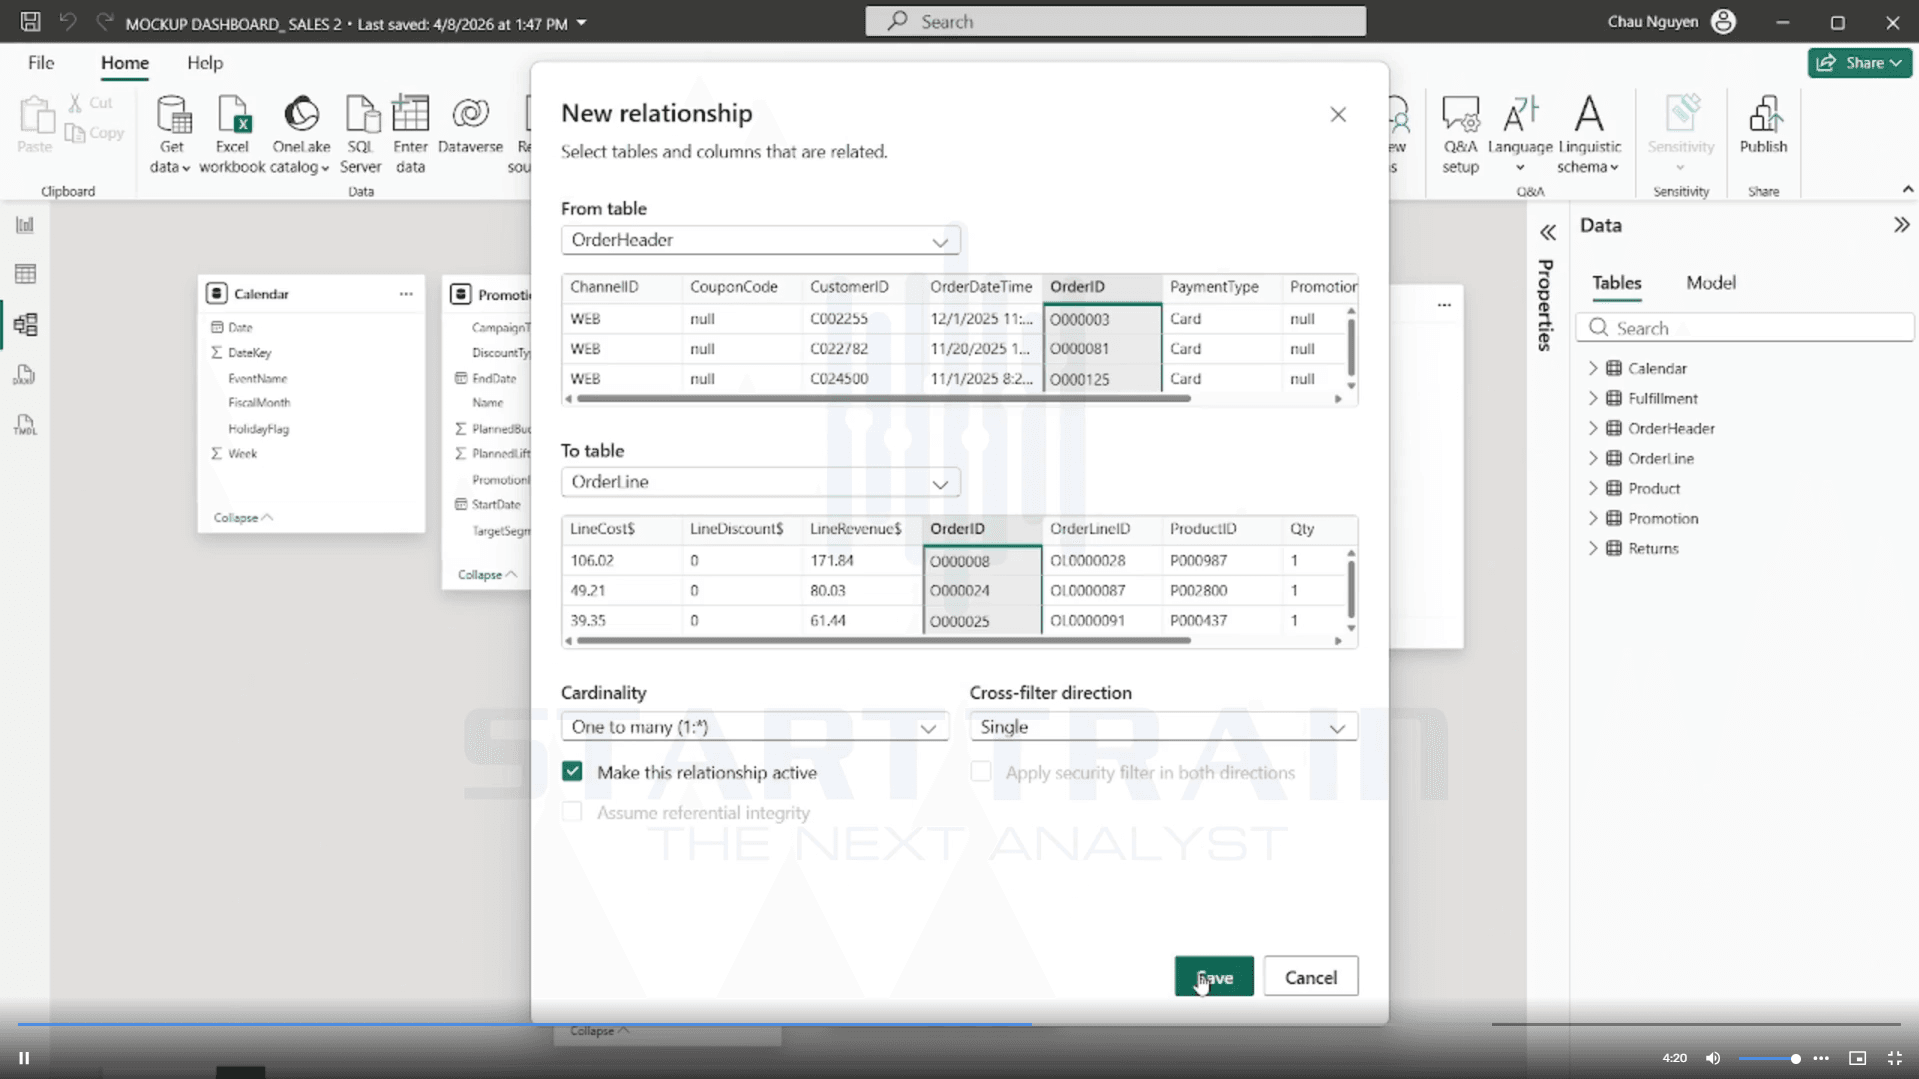Click the Save icon in title bar
Screen dimensions: 1919x1079
30,21
